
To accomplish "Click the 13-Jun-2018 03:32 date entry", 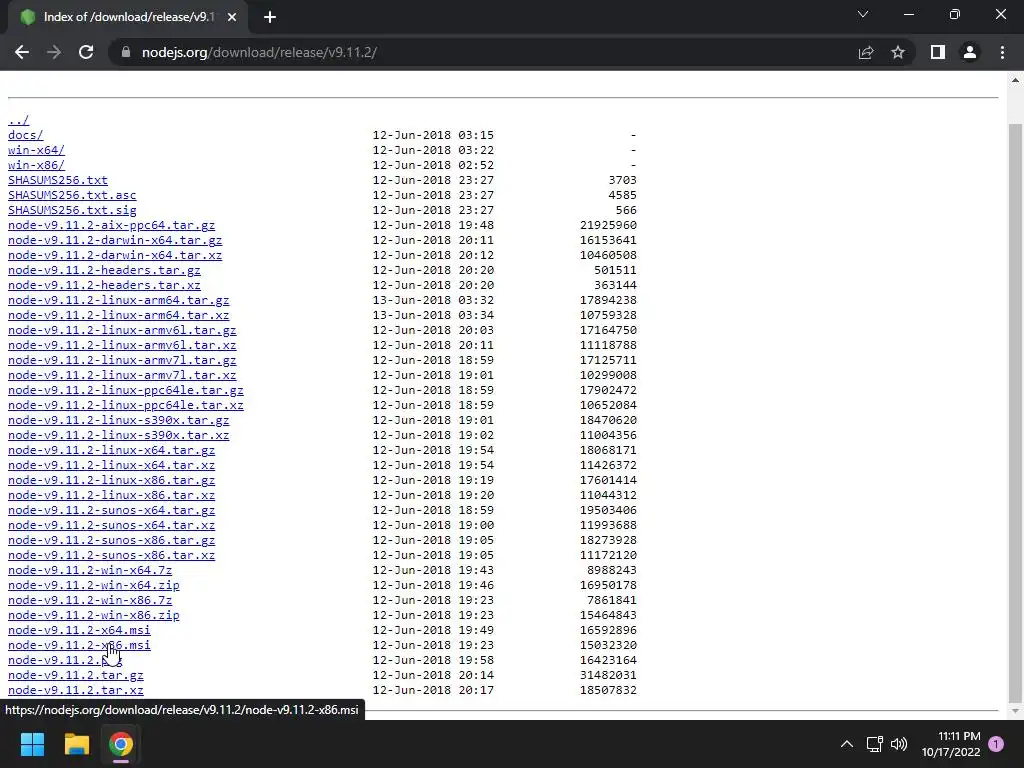I will tap(433, 300).
